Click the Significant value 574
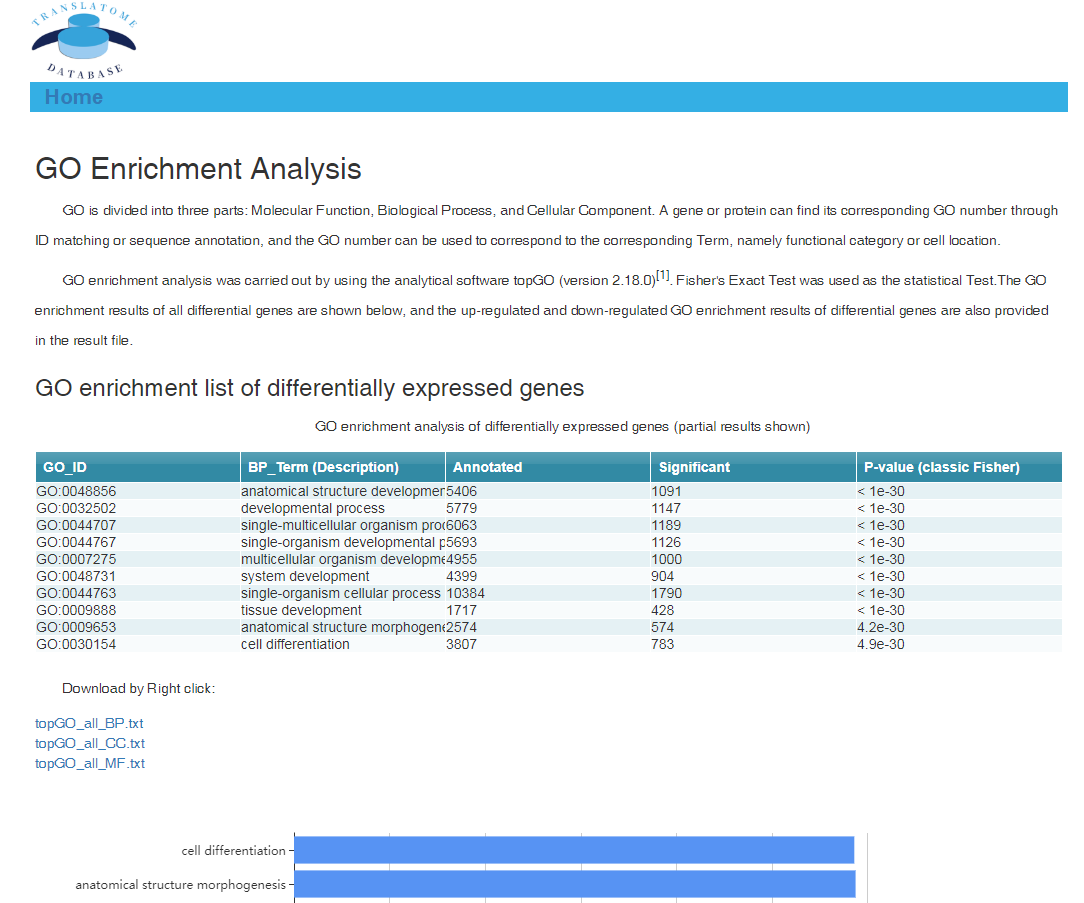This screenshot has height=903, width=1084. [x=663, y=627]
